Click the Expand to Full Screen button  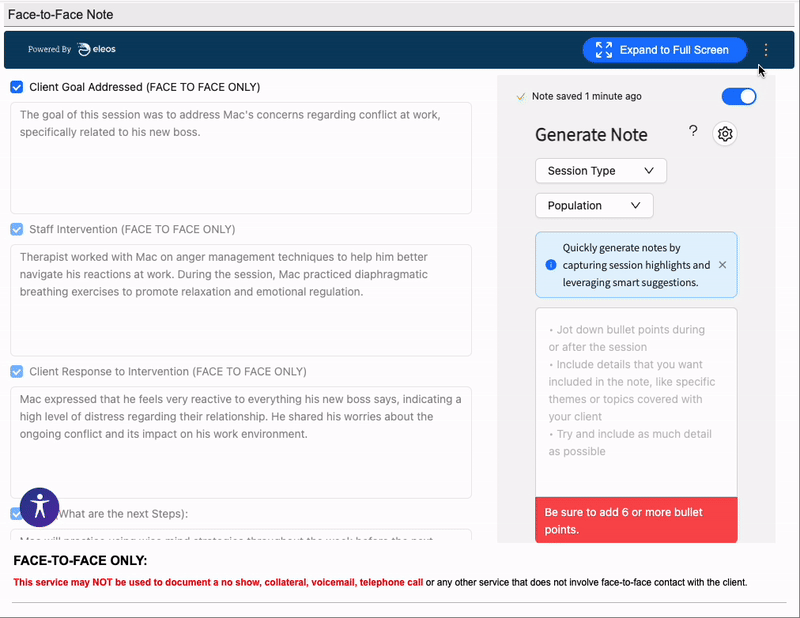point(665,50)
